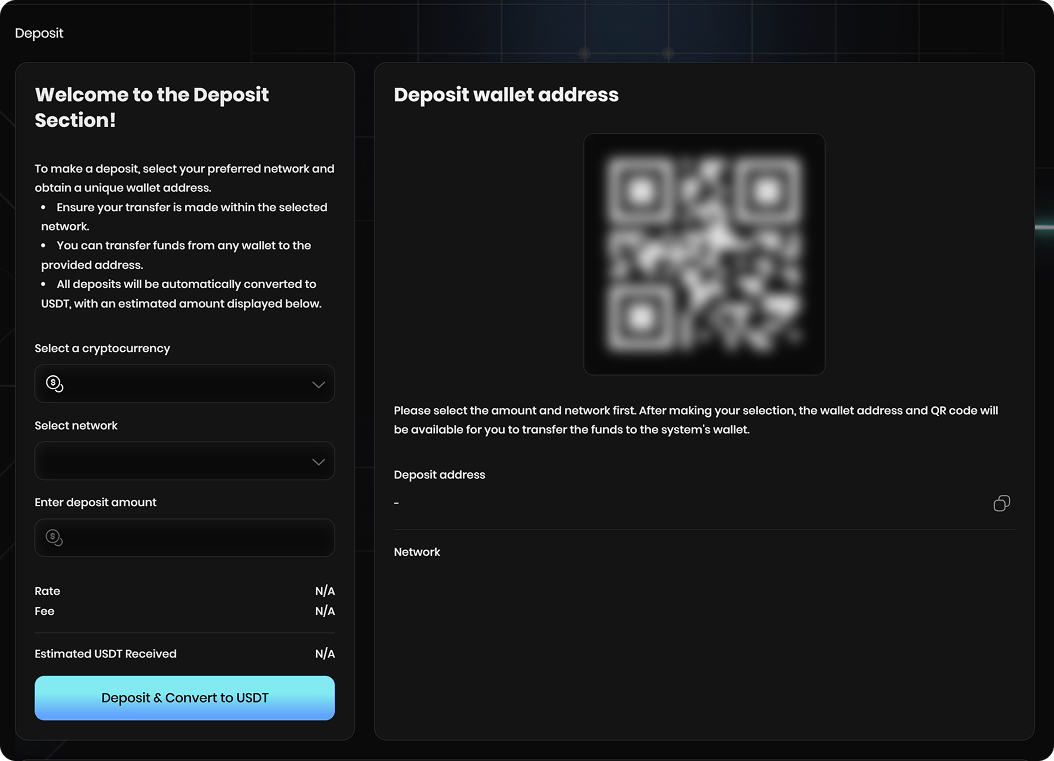Click the Select a cryptocurrency label
Image resolution: width=1054 pixels, height=761 pixels.
tap(102, 348)
